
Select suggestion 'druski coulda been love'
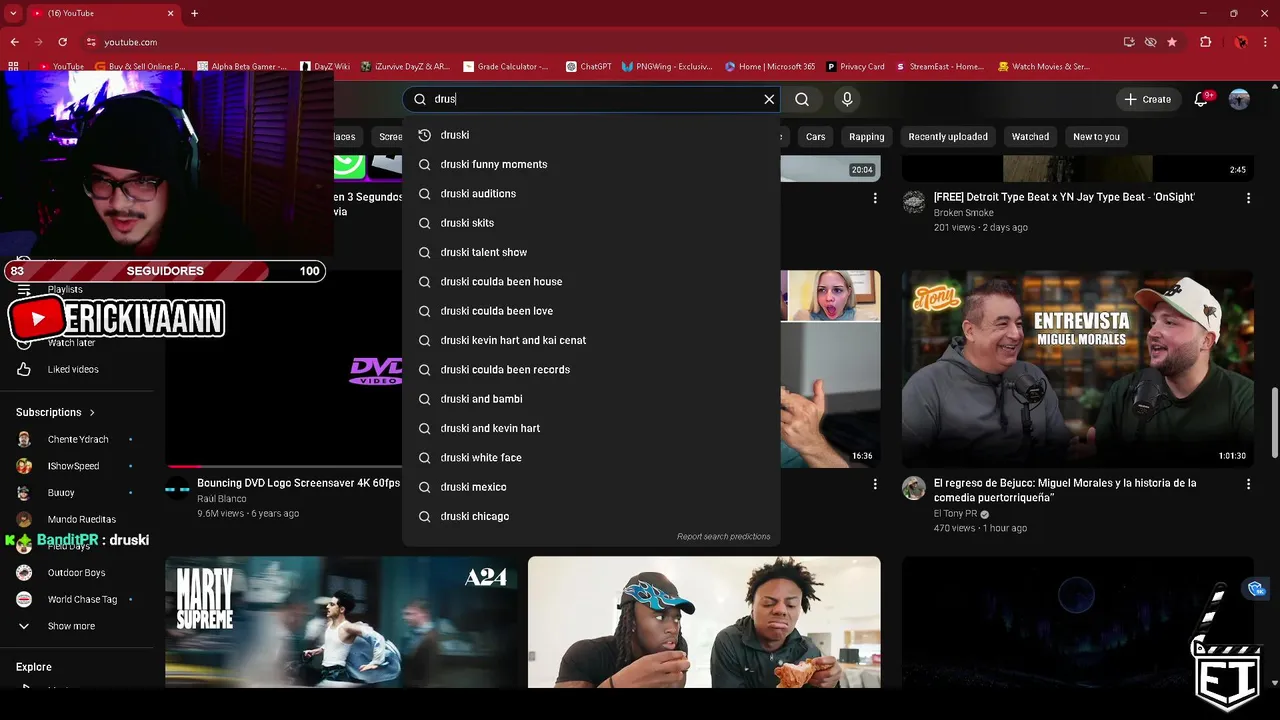591,311
